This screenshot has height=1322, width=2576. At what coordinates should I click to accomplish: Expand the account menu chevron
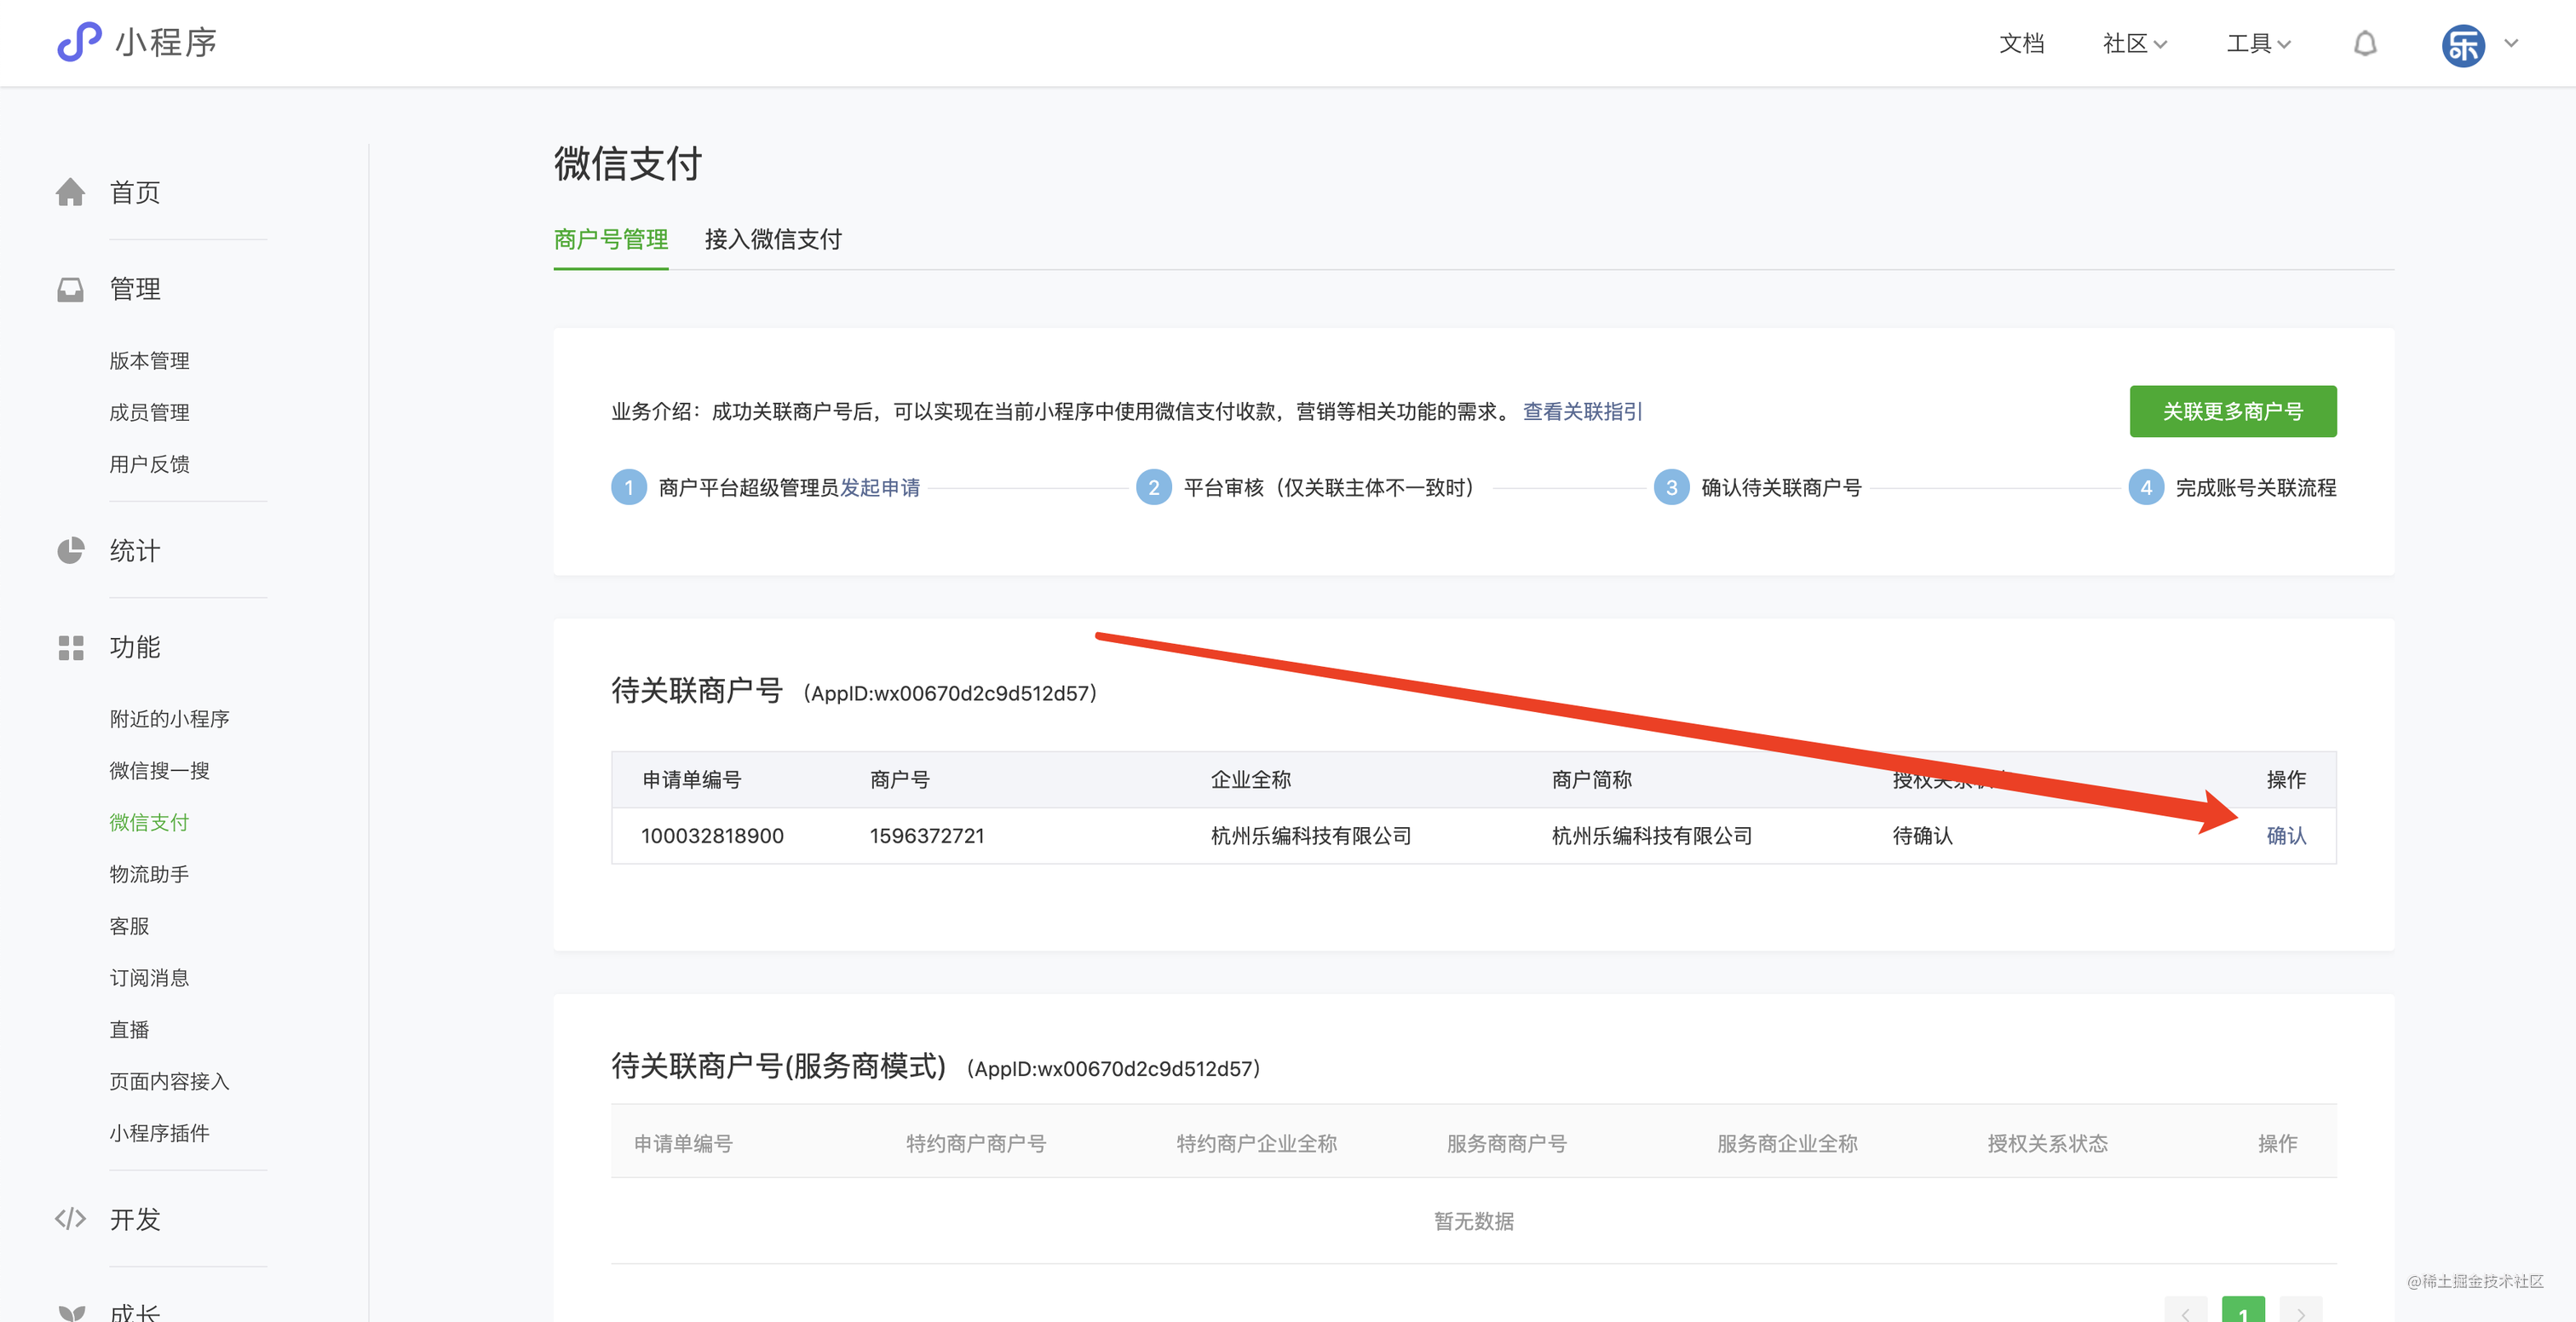(x=2511, y=43)
